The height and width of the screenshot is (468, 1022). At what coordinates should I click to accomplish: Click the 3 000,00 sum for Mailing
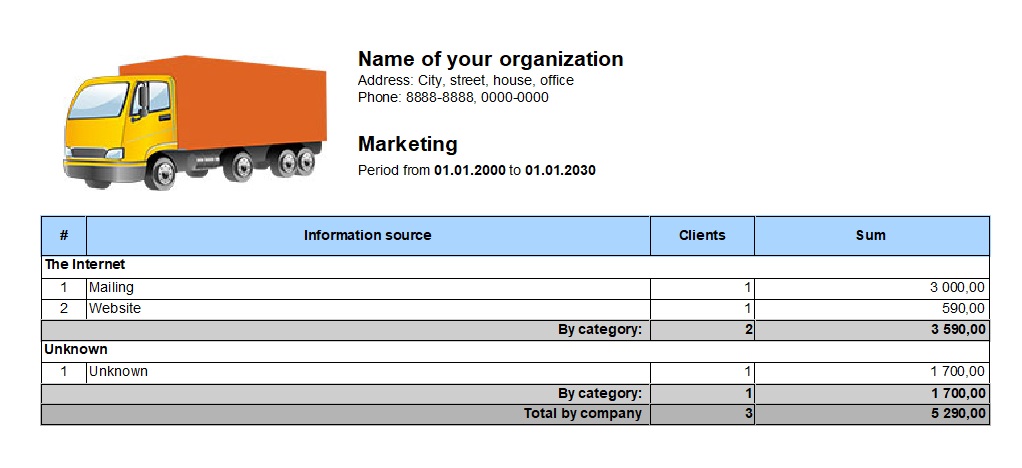[x=957, y=287]
